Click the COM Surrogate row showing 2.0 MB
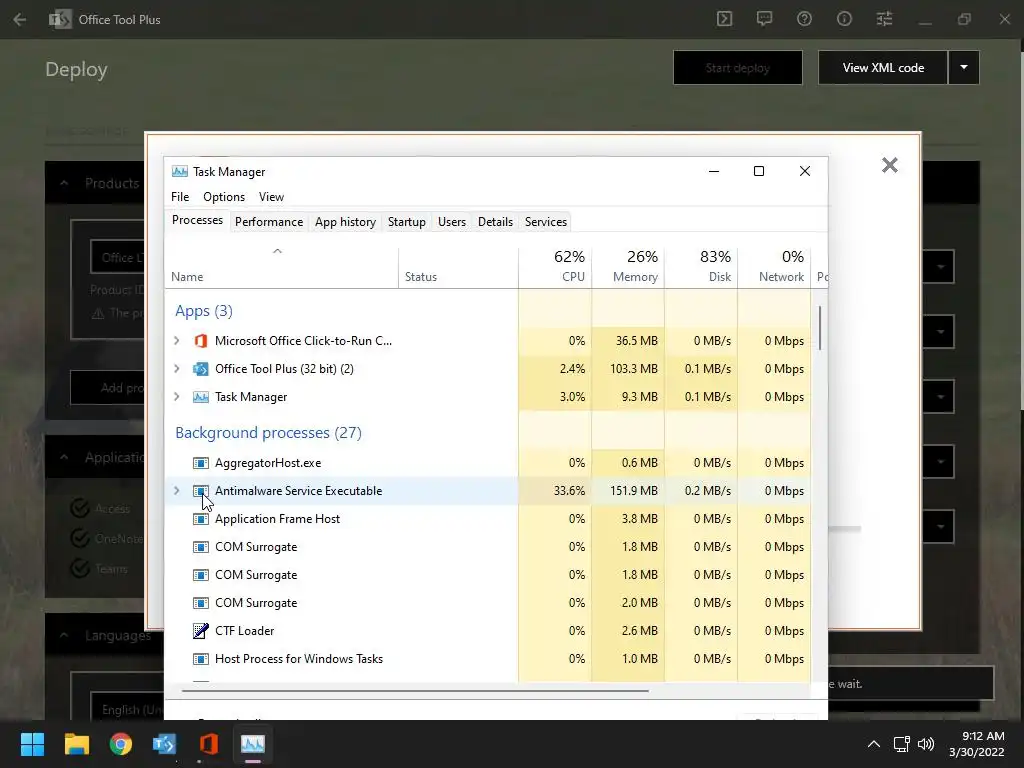 coord(488,603)
